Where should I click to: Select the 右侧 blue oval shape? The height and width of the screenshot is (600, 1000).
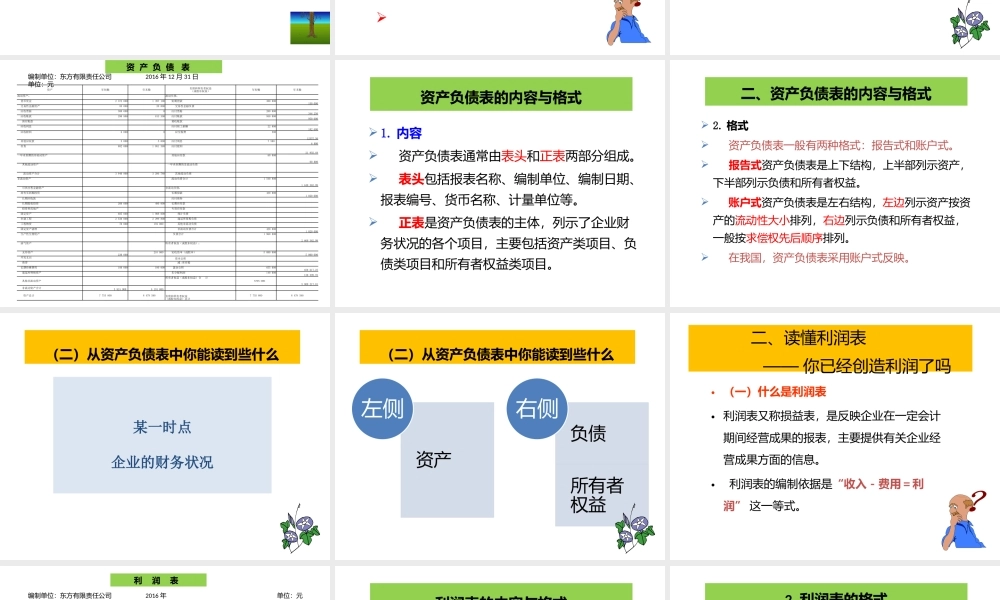tap(536, 409)
